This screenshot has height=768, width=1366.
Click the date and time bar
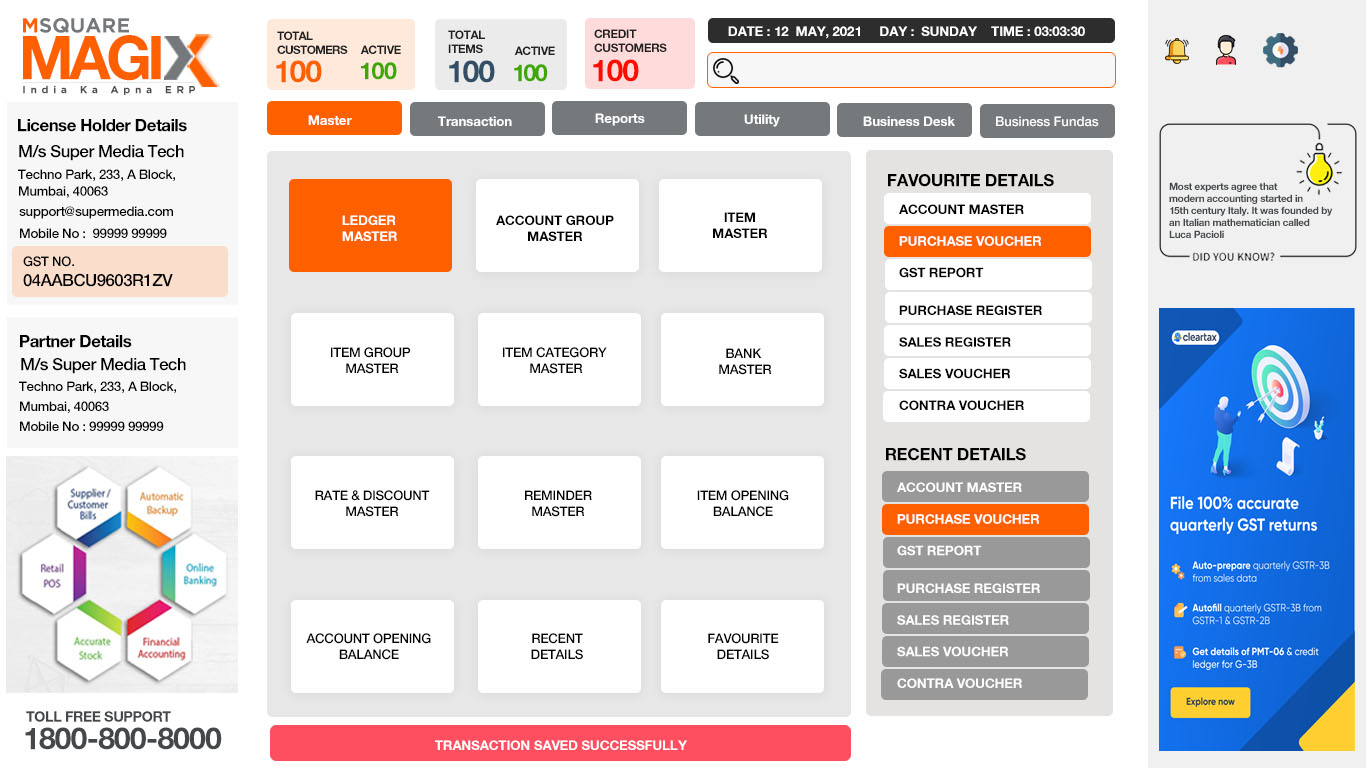click(911, 31)
